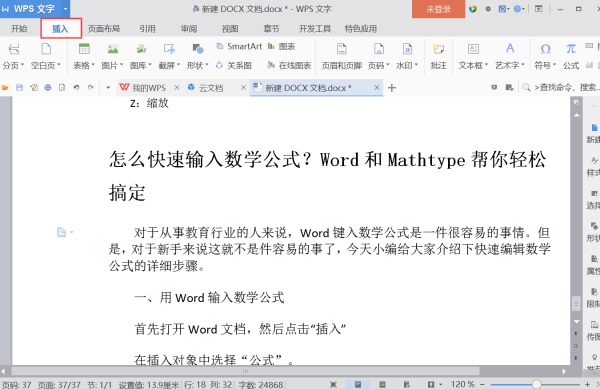Insert a text box (文本框)

[x=473, y=56]
